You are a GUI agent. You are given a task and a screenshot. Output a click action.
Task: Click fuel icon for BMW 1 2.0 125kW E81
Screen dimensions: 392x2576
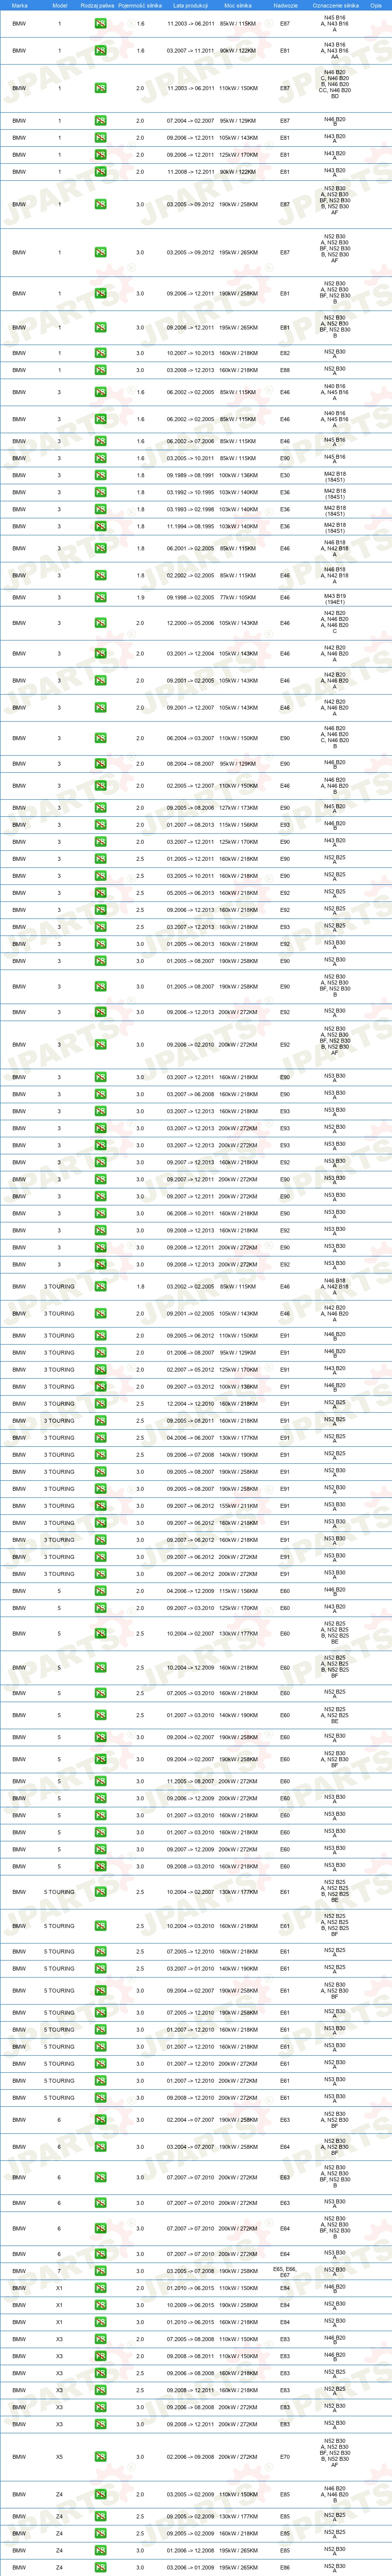tap(100, 155)
